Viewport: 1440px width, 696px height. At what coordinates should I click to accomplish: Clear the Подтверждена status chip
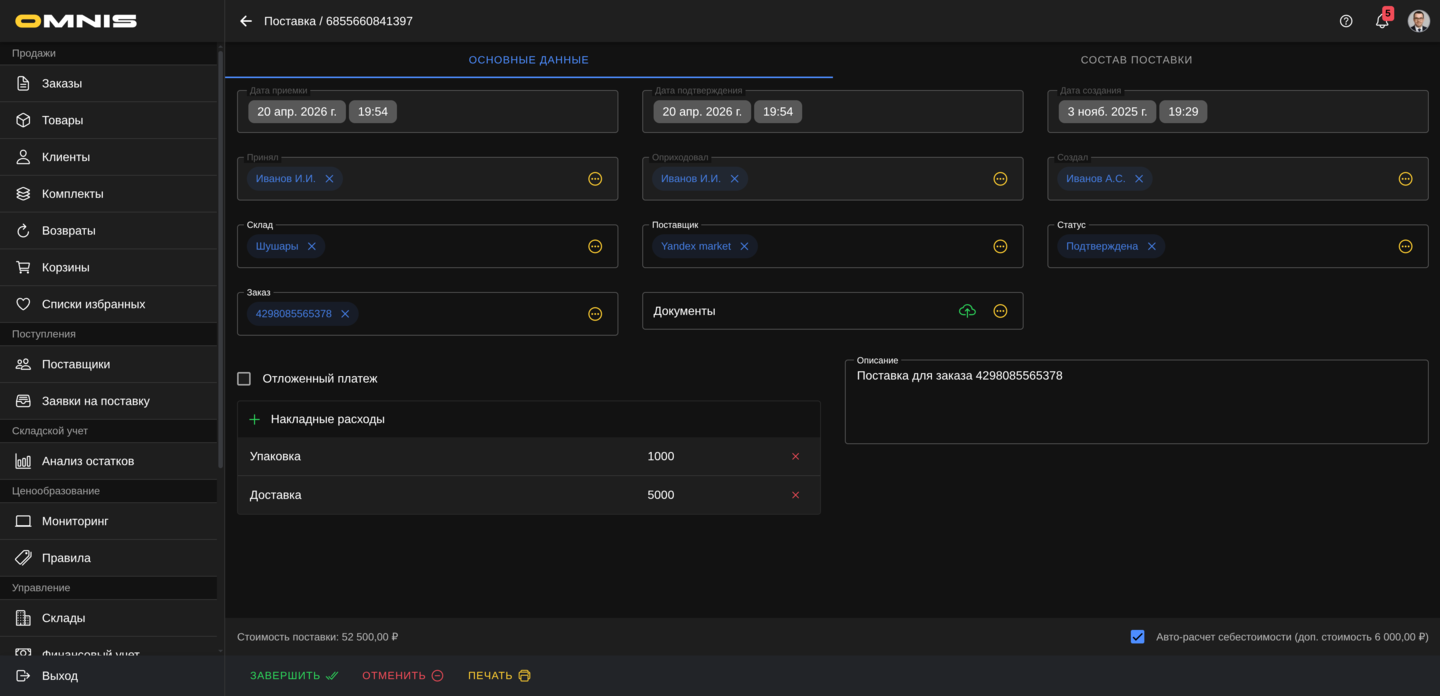[x=1151, y=247]
